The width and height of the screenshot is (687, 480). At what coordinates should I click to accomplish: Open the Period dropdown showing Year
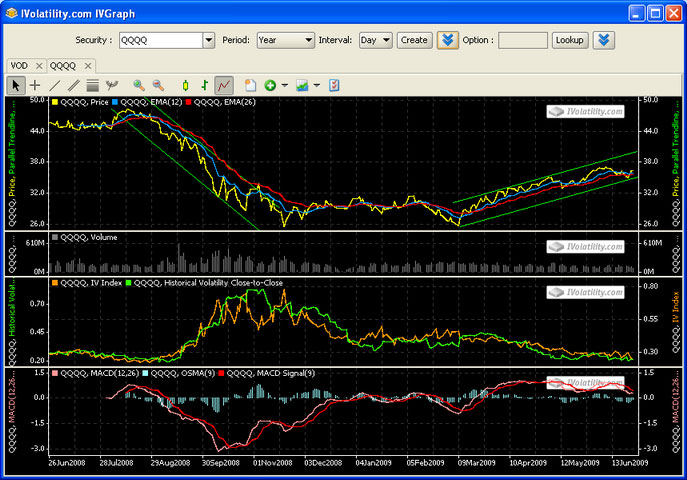pos(286,40)
